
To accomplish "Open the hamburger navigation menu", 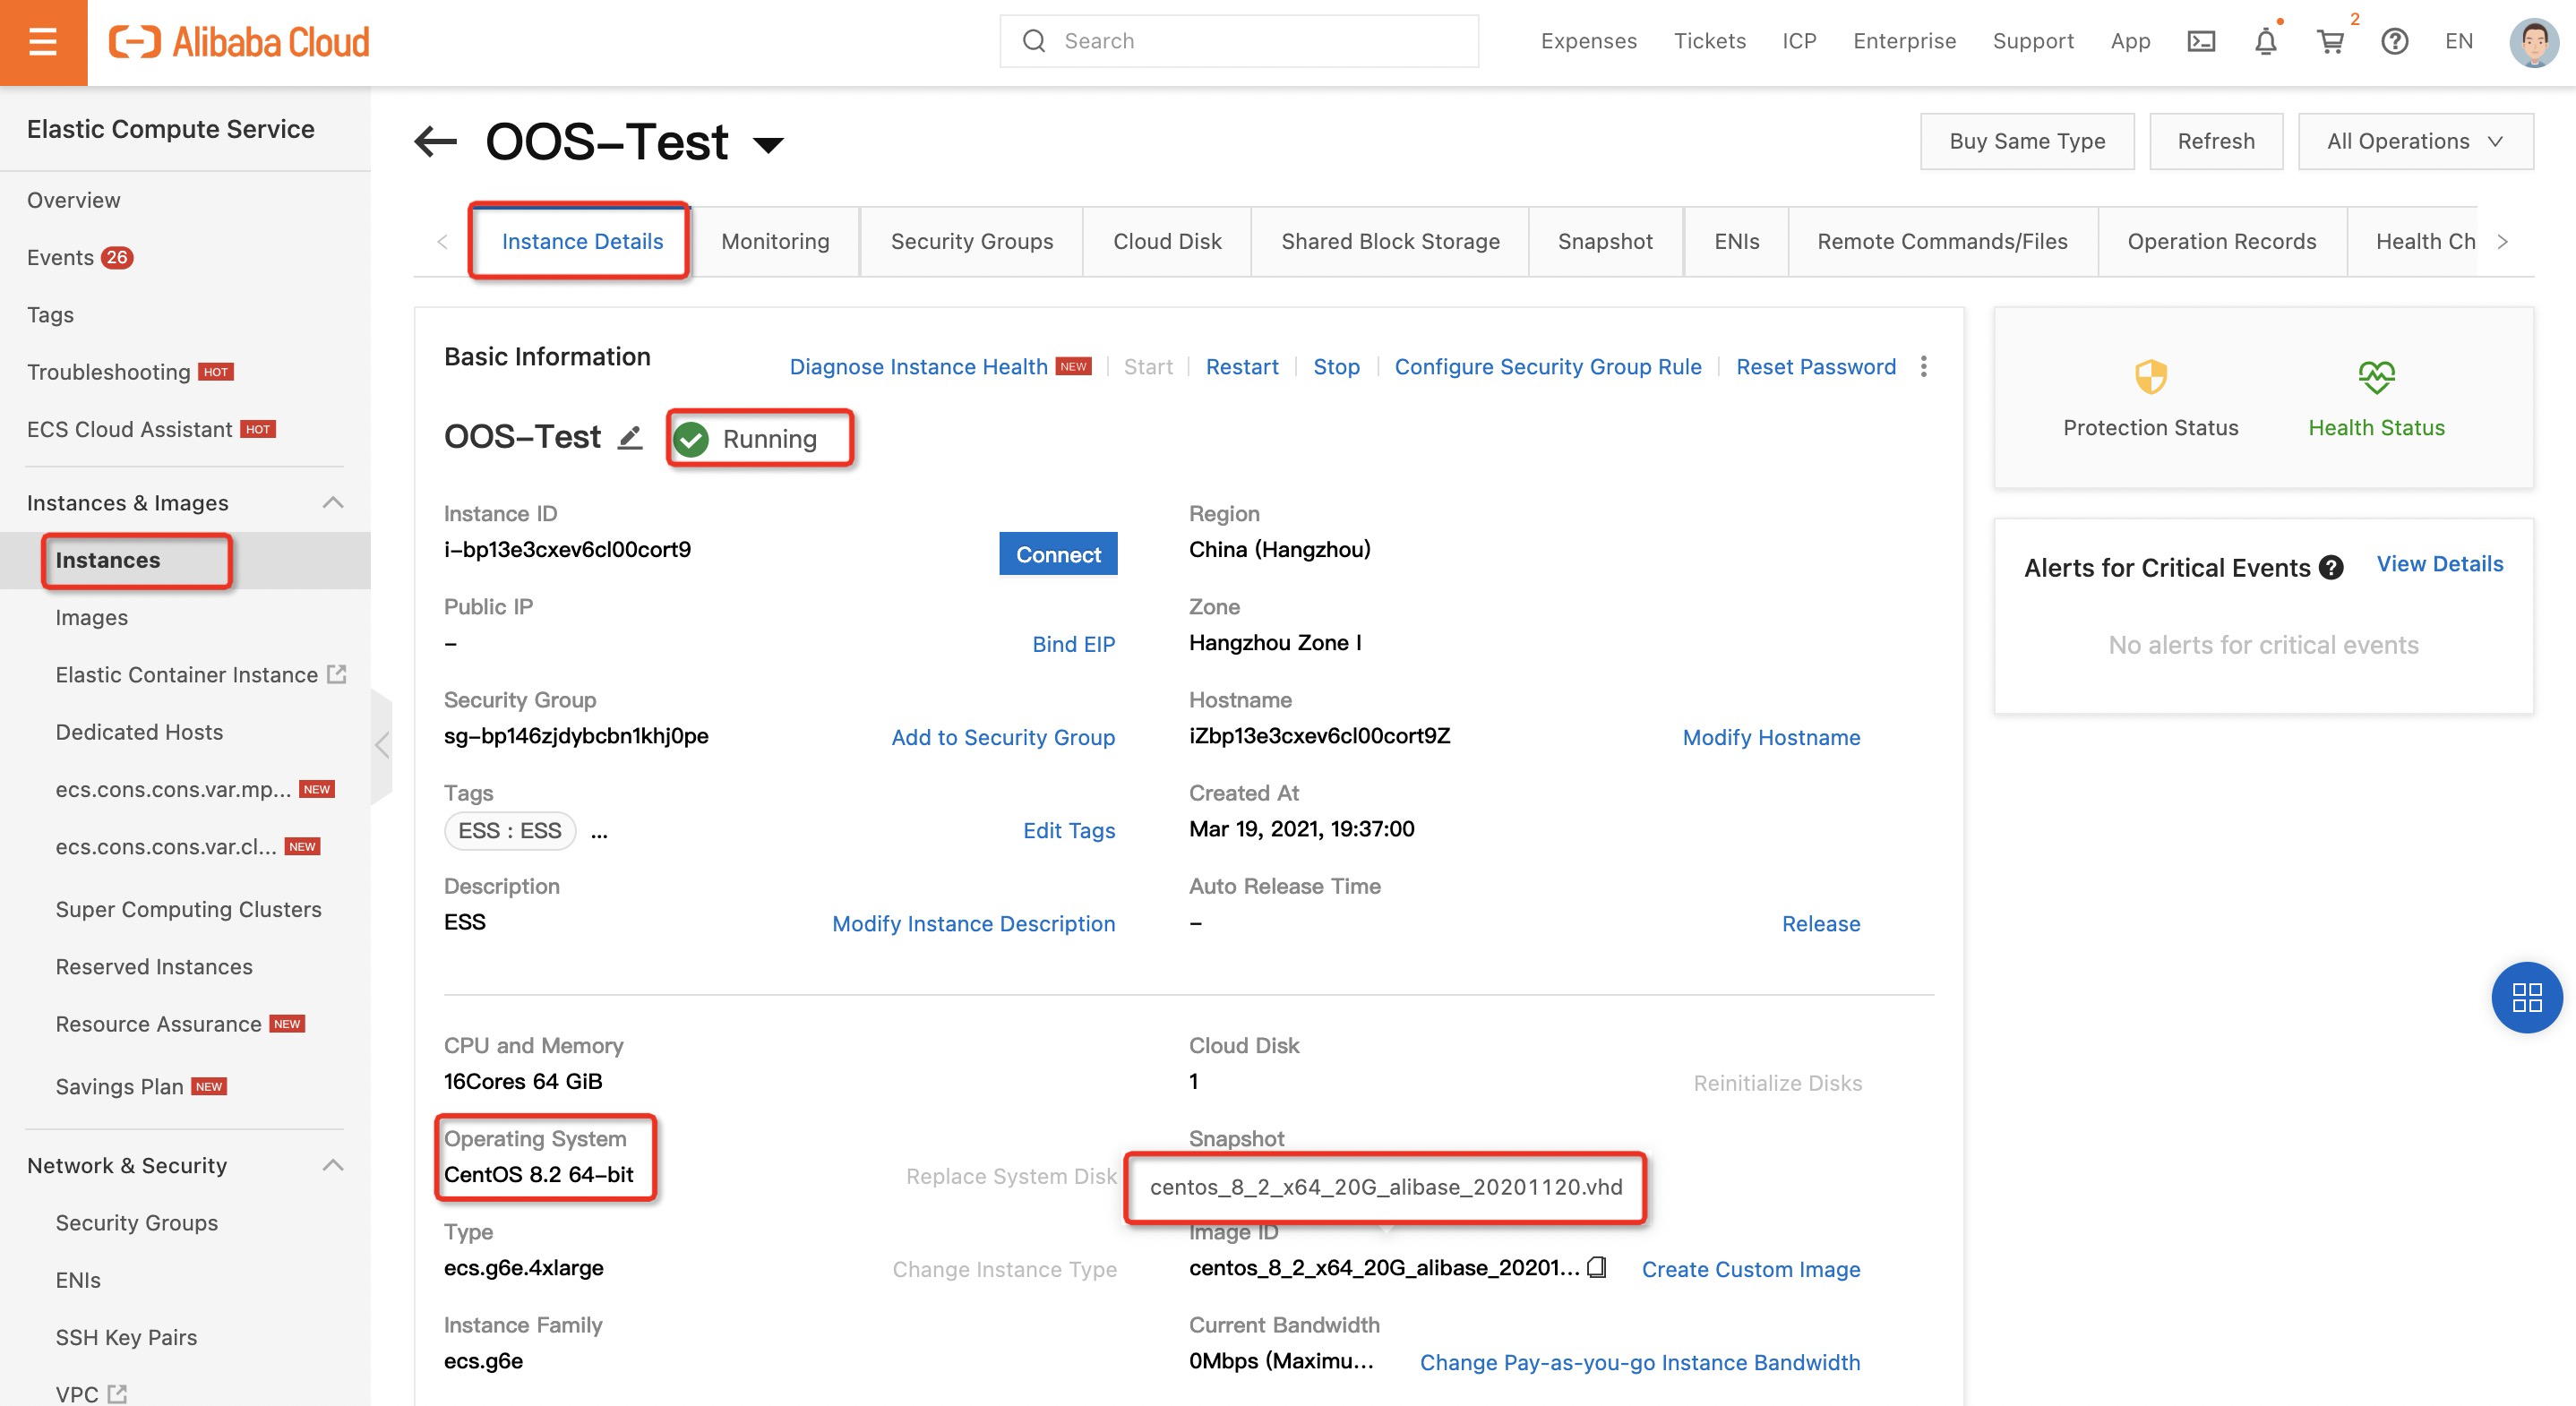I will (x=43, y=42).
